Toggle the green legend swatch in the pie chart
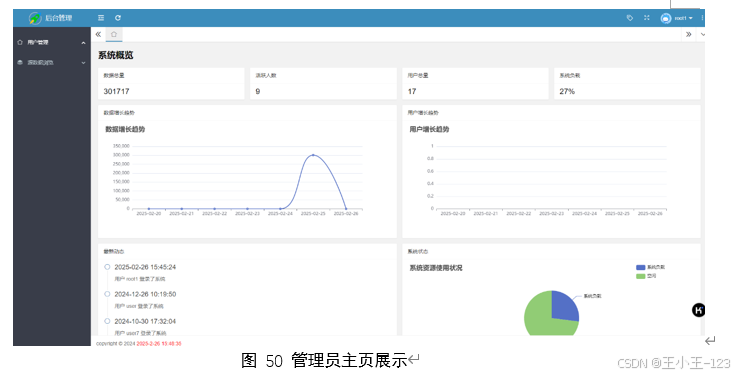This screenshot has width=742, height=376. 641,276
